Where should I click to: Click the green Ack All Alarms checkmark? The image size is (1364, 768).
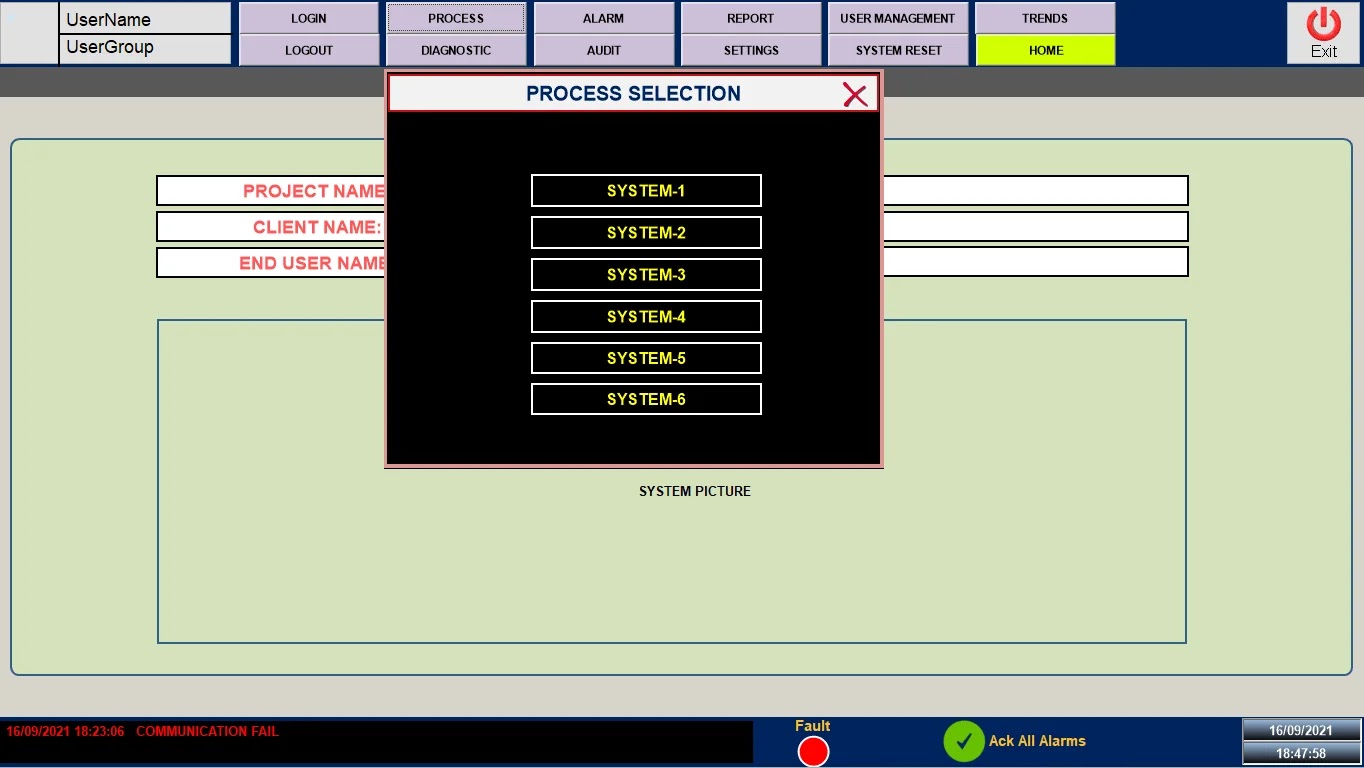tap(964, 741)
